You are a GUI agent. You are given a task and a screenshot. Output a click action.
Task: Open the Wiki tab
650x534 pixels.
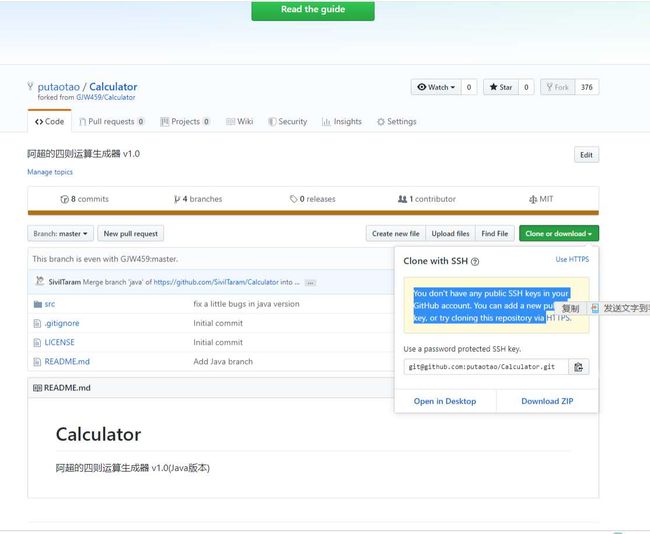tap(239, 121)
